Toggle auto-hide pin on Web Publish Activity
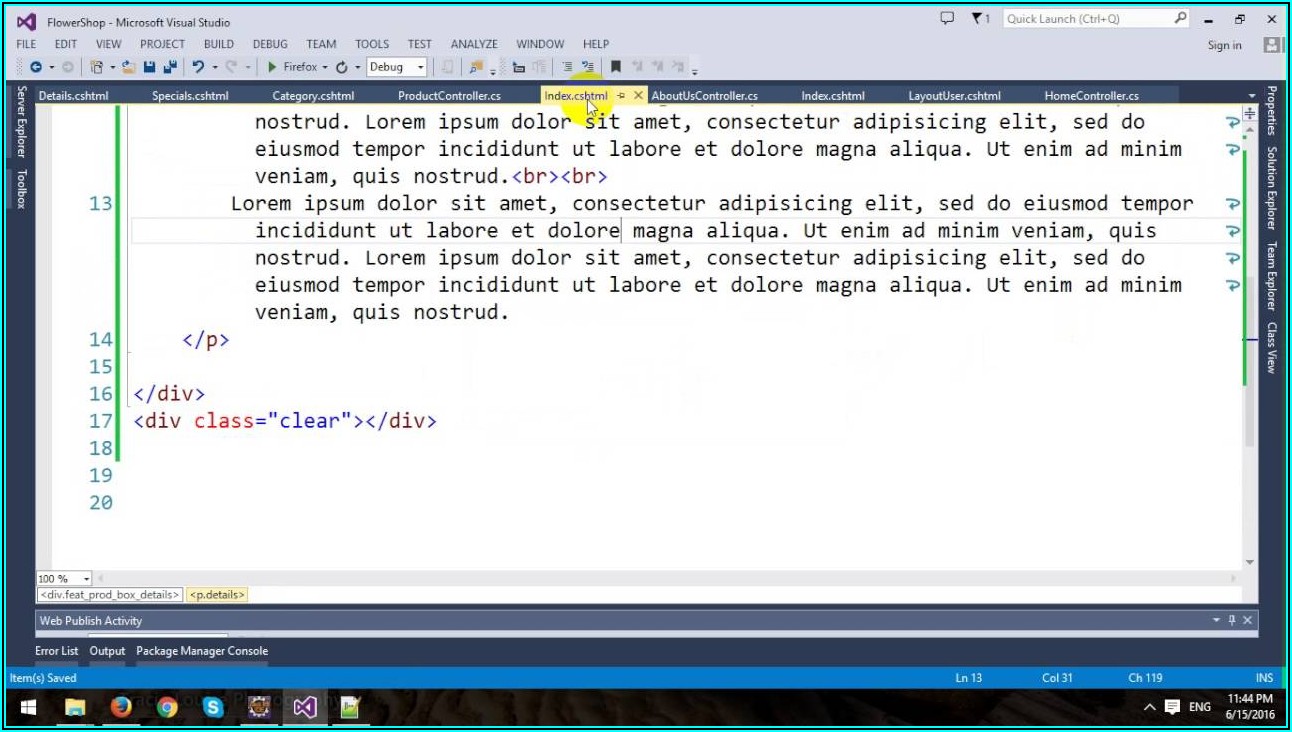Image resolution: width=1292 pixels, height=732 pixels. point(1232,621)
